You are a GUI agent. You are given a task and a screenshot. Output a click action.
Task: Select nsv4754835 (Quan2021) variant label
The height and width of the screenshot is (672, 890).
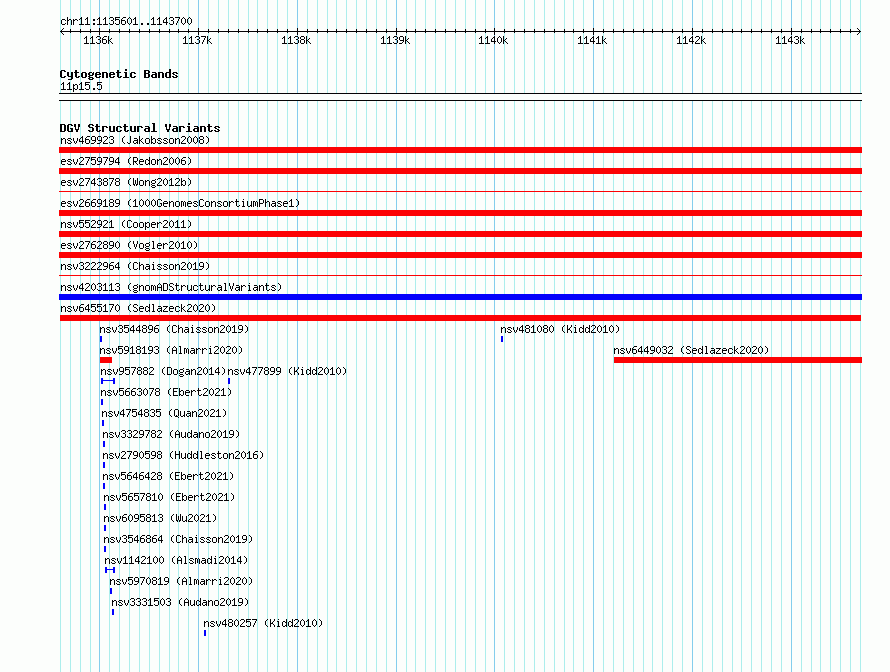164,413
